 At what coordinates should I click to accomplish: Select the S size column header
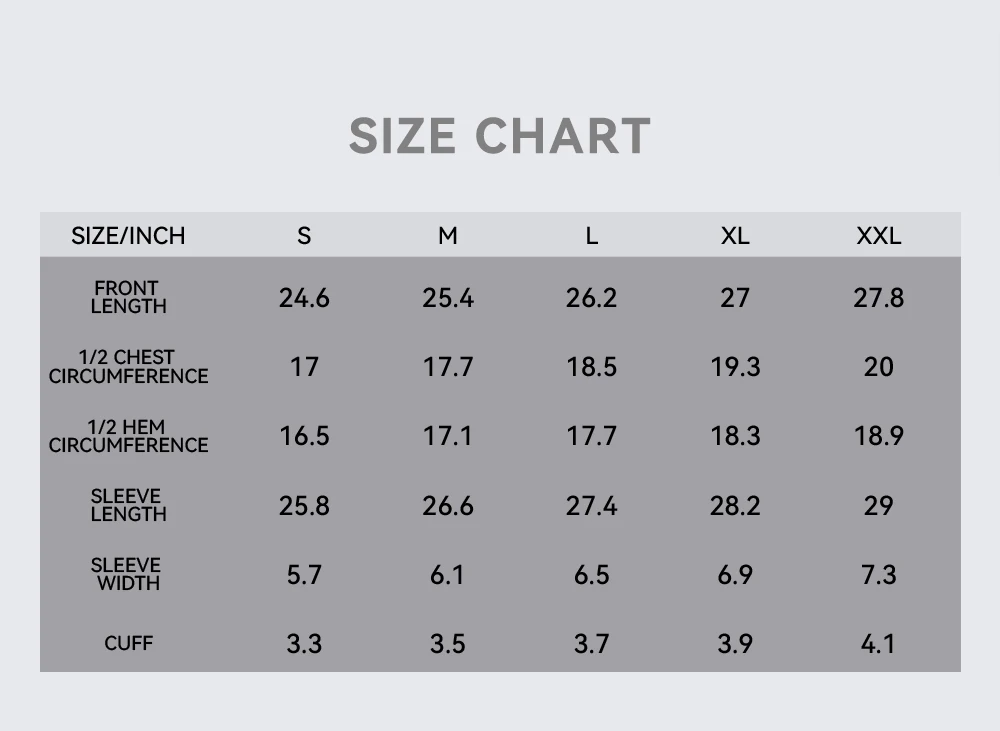pos(304,236)
